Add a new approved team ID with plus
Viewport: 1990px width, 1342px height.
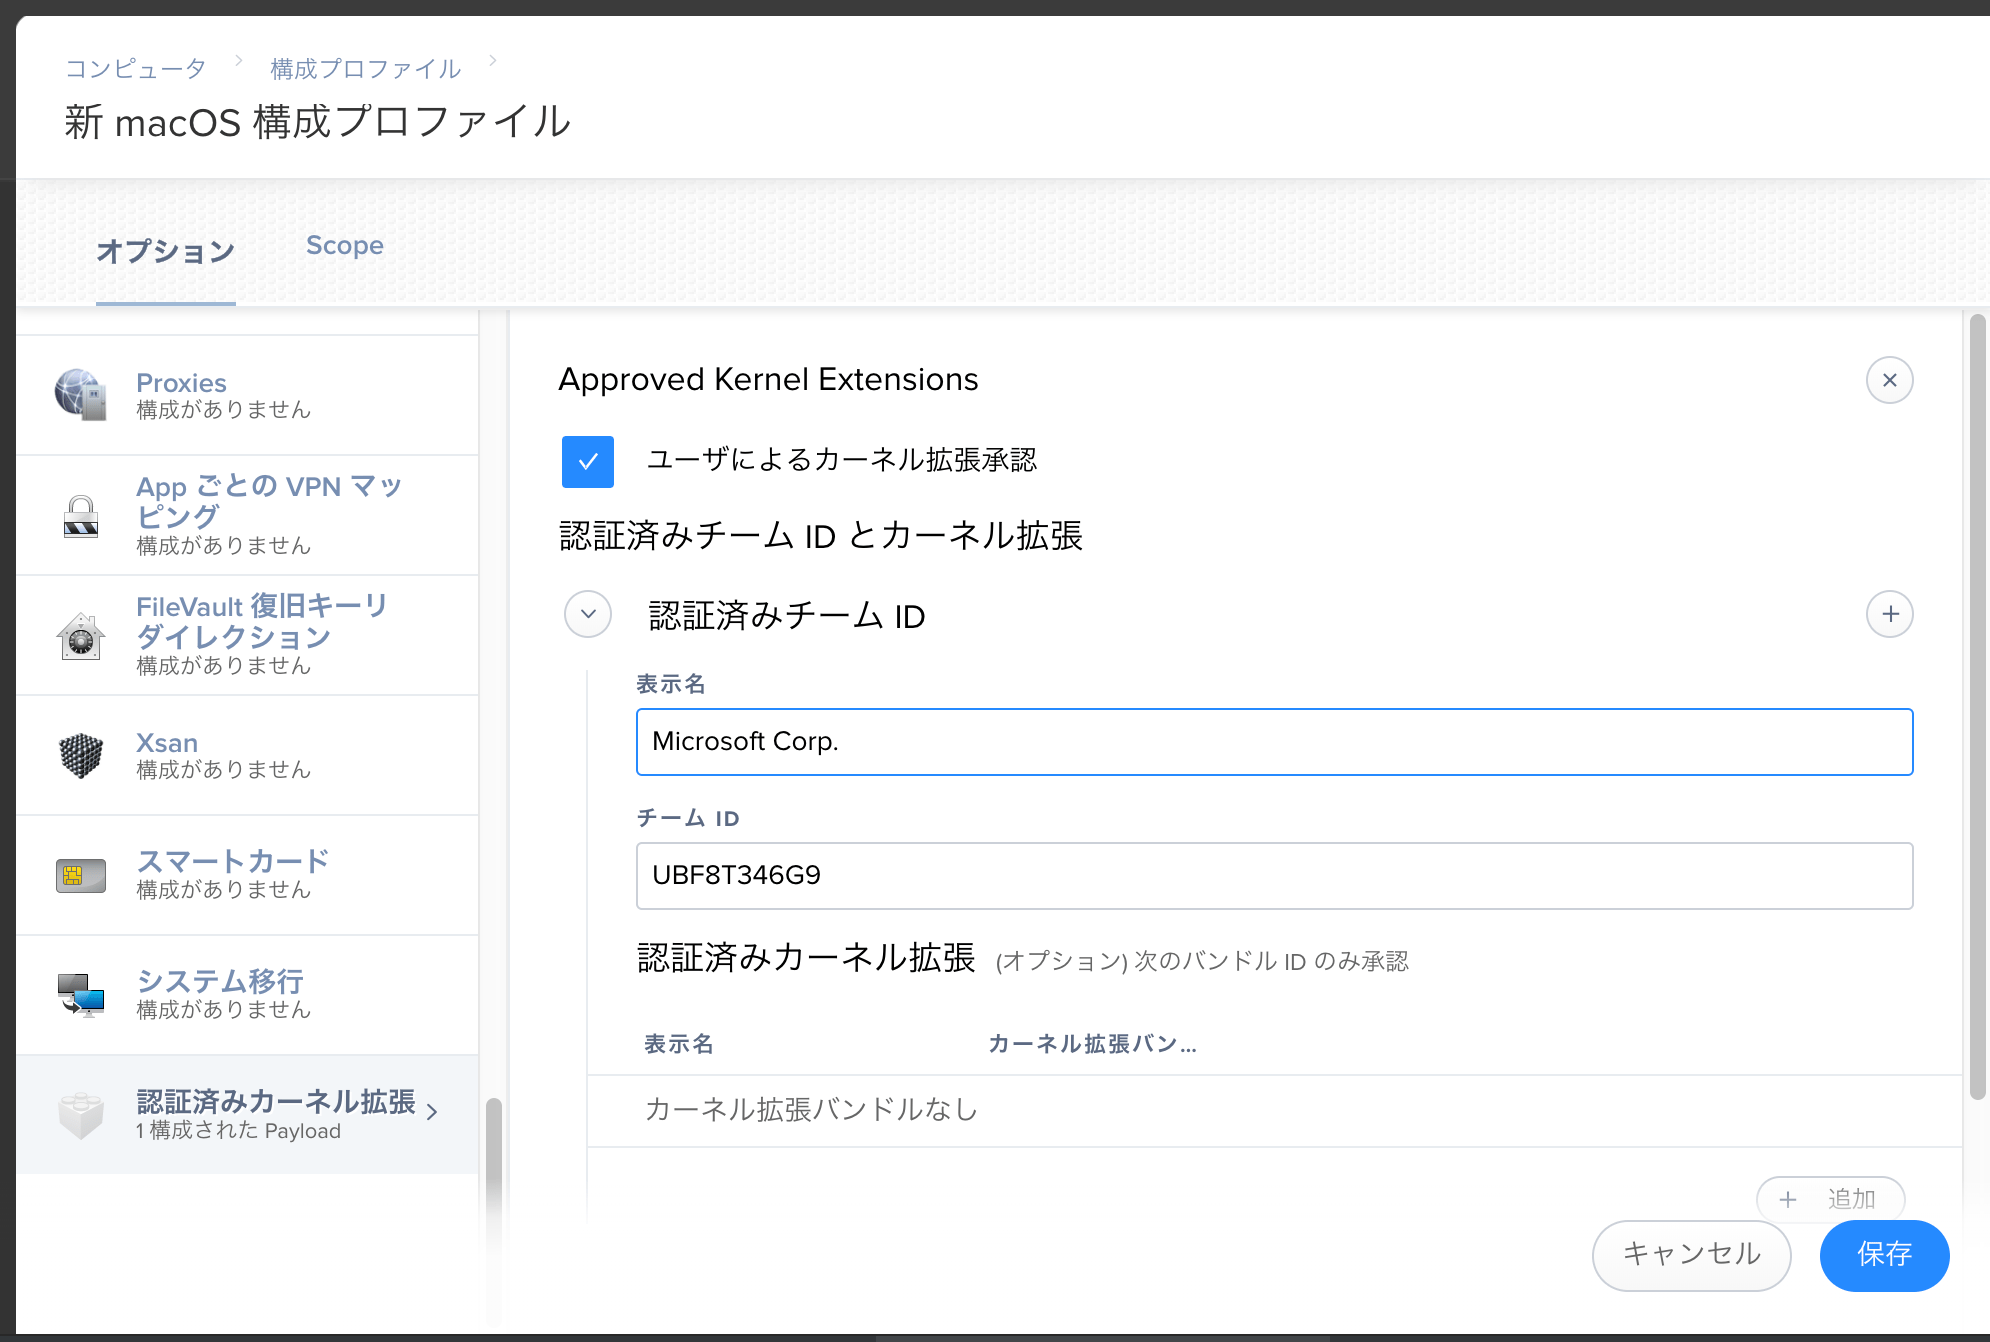tap(1889, 614)
